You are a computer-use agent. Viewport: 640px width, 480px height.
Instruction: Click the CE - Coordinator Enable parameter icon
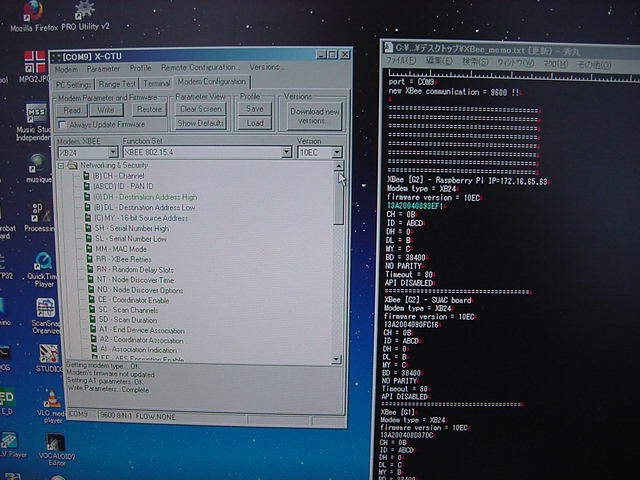[91, 300]
